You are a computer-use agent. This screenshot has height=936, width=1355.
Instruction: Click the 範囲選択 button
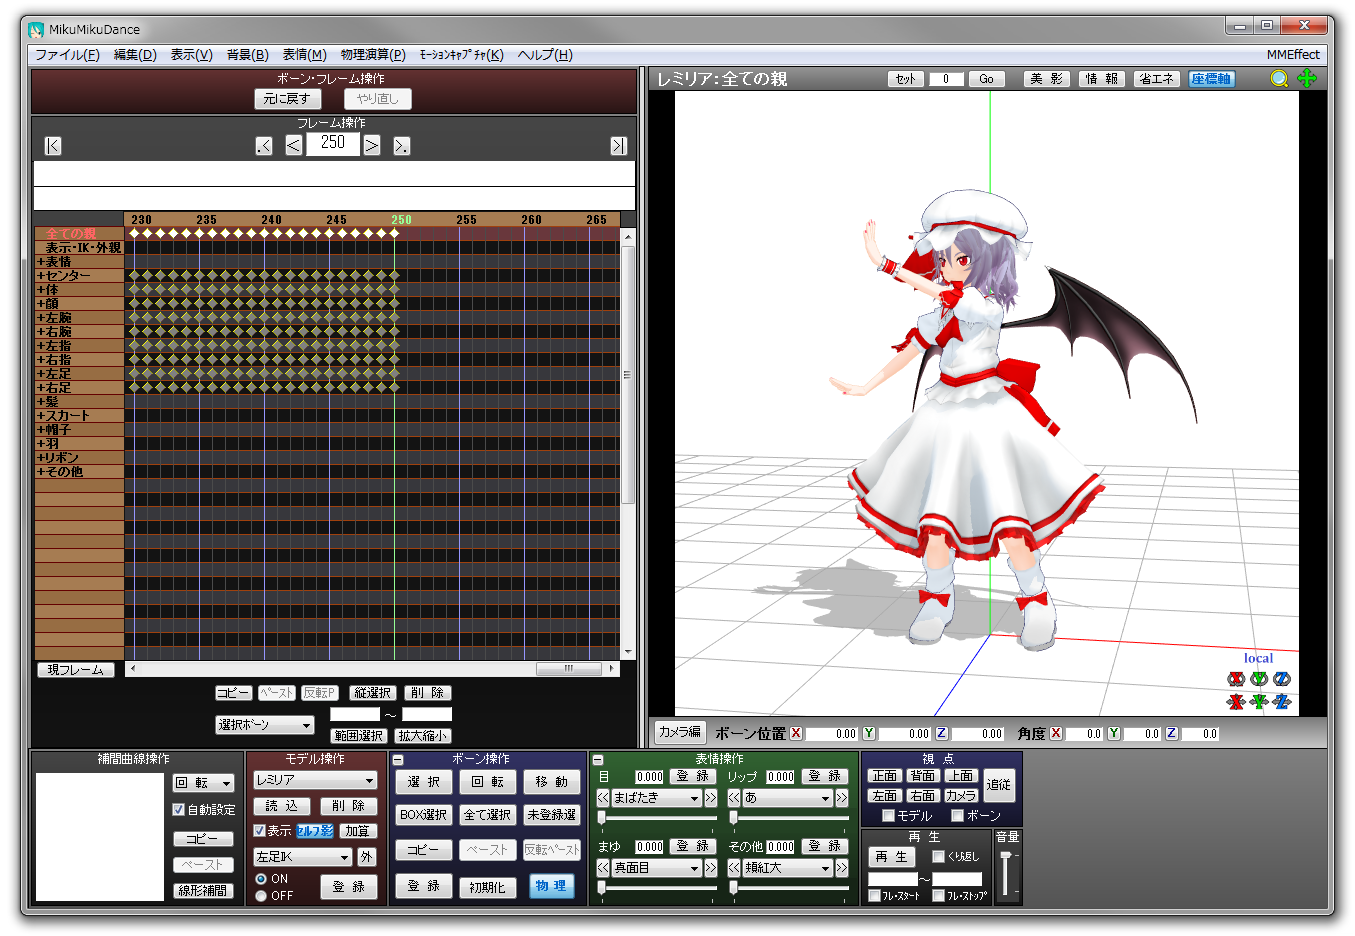(x=359, y=736)
